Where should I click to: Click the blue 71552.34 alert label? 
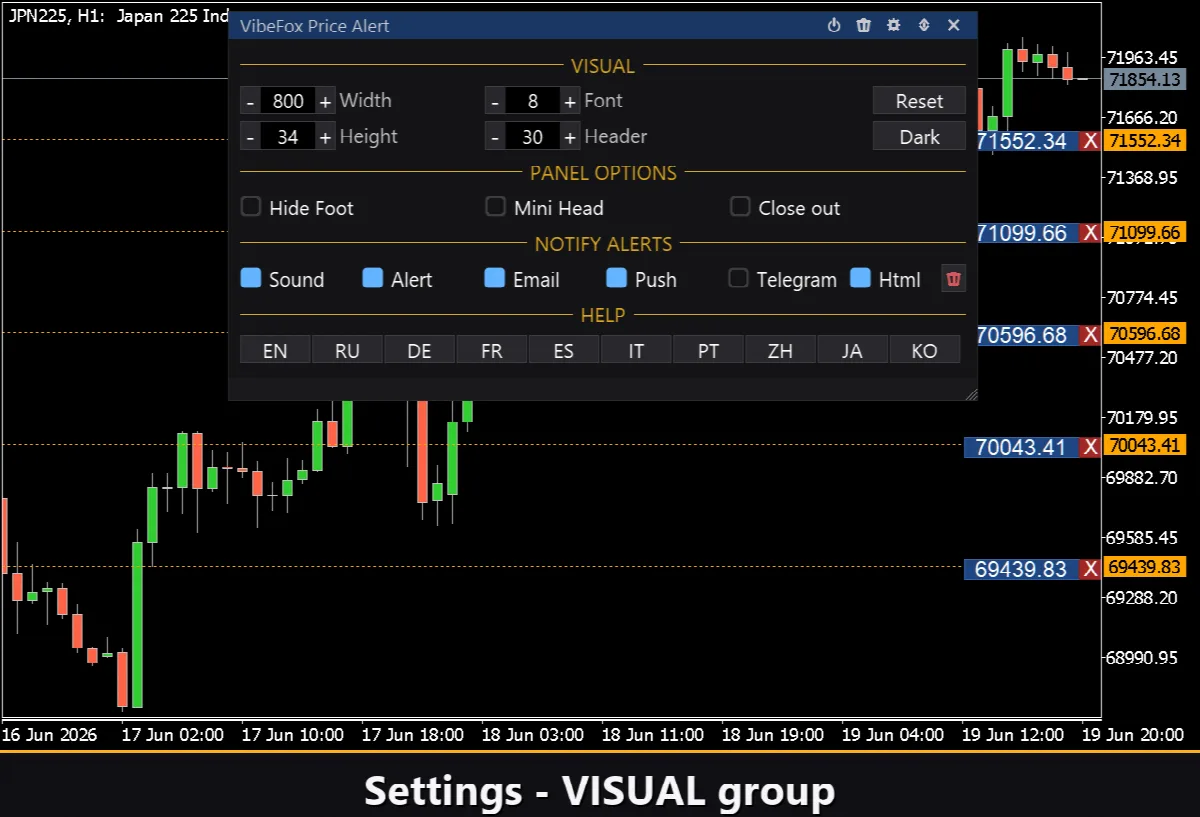[x=1028, y=141]
